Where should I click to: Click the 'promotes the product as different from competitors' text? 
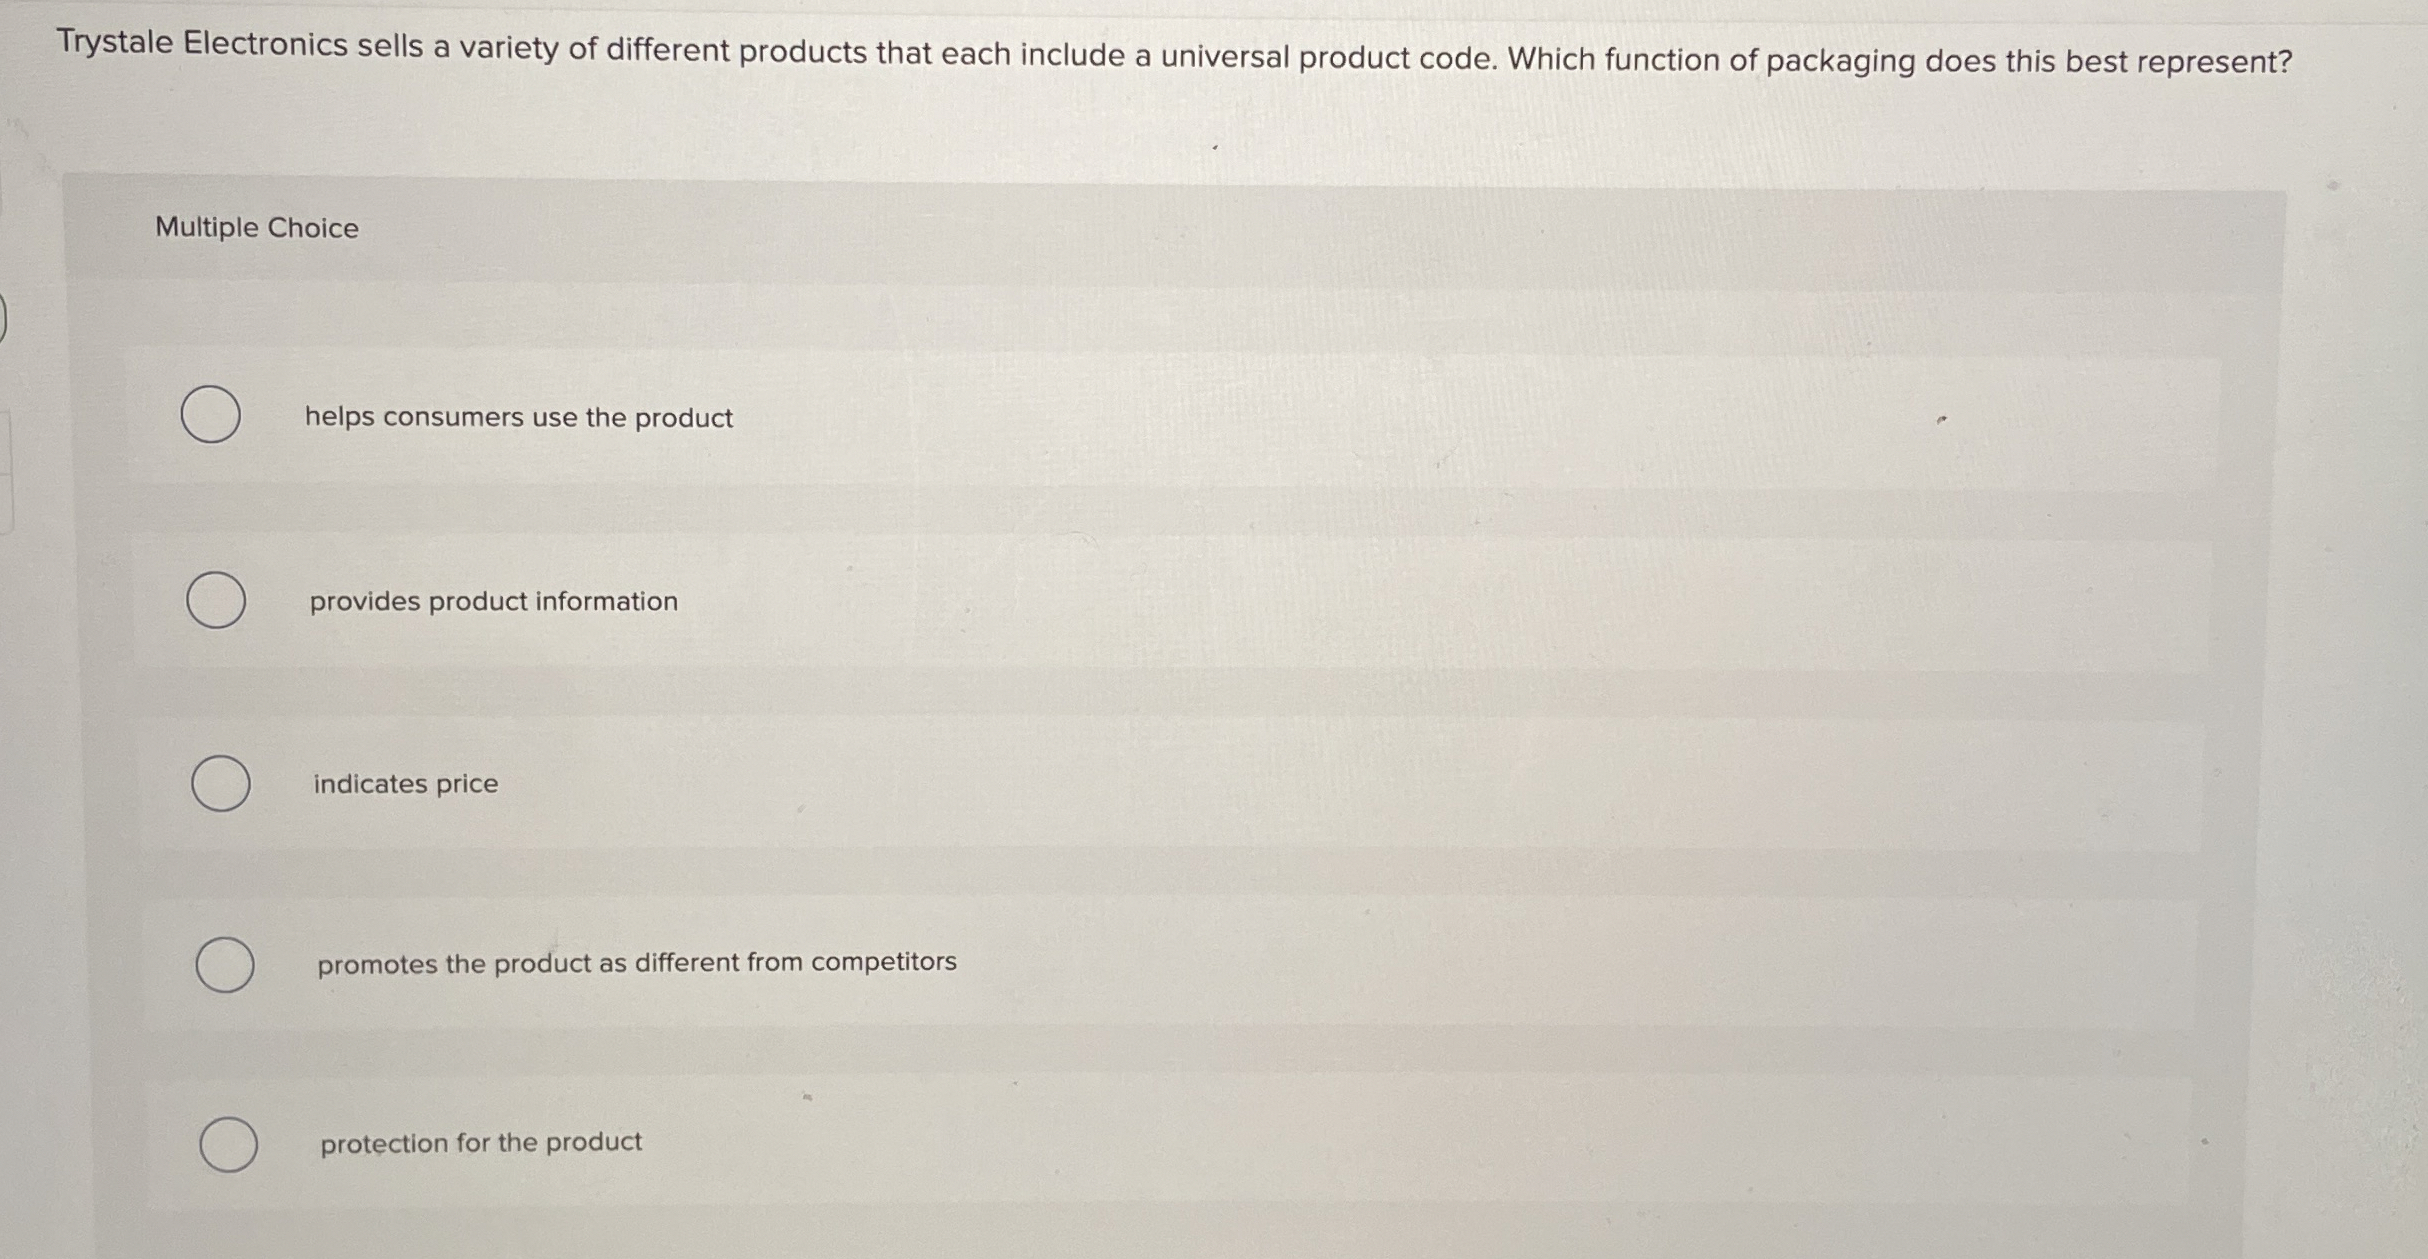click(x=636, y=962)
